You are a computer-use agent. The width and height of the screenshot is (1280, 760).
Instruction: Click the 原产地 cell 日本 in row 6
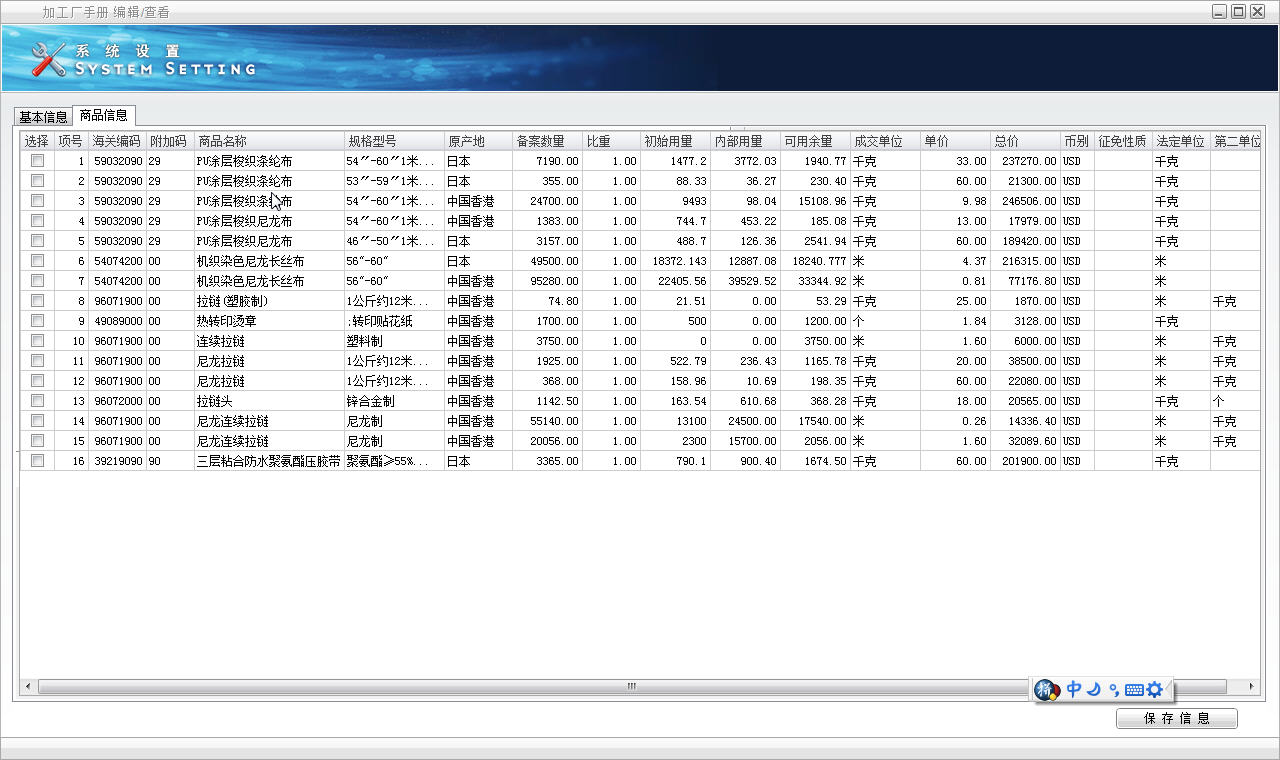477,261
